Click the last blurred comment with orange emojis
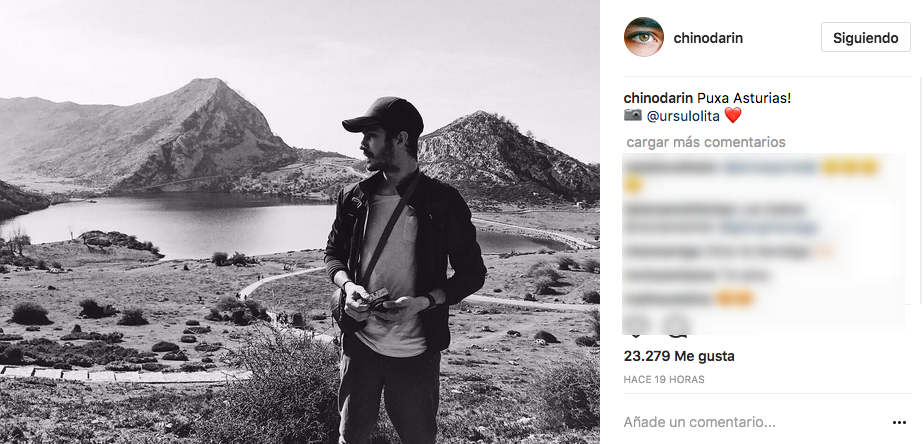Viewport: 923px width, 444px height. tap(689, 299)
